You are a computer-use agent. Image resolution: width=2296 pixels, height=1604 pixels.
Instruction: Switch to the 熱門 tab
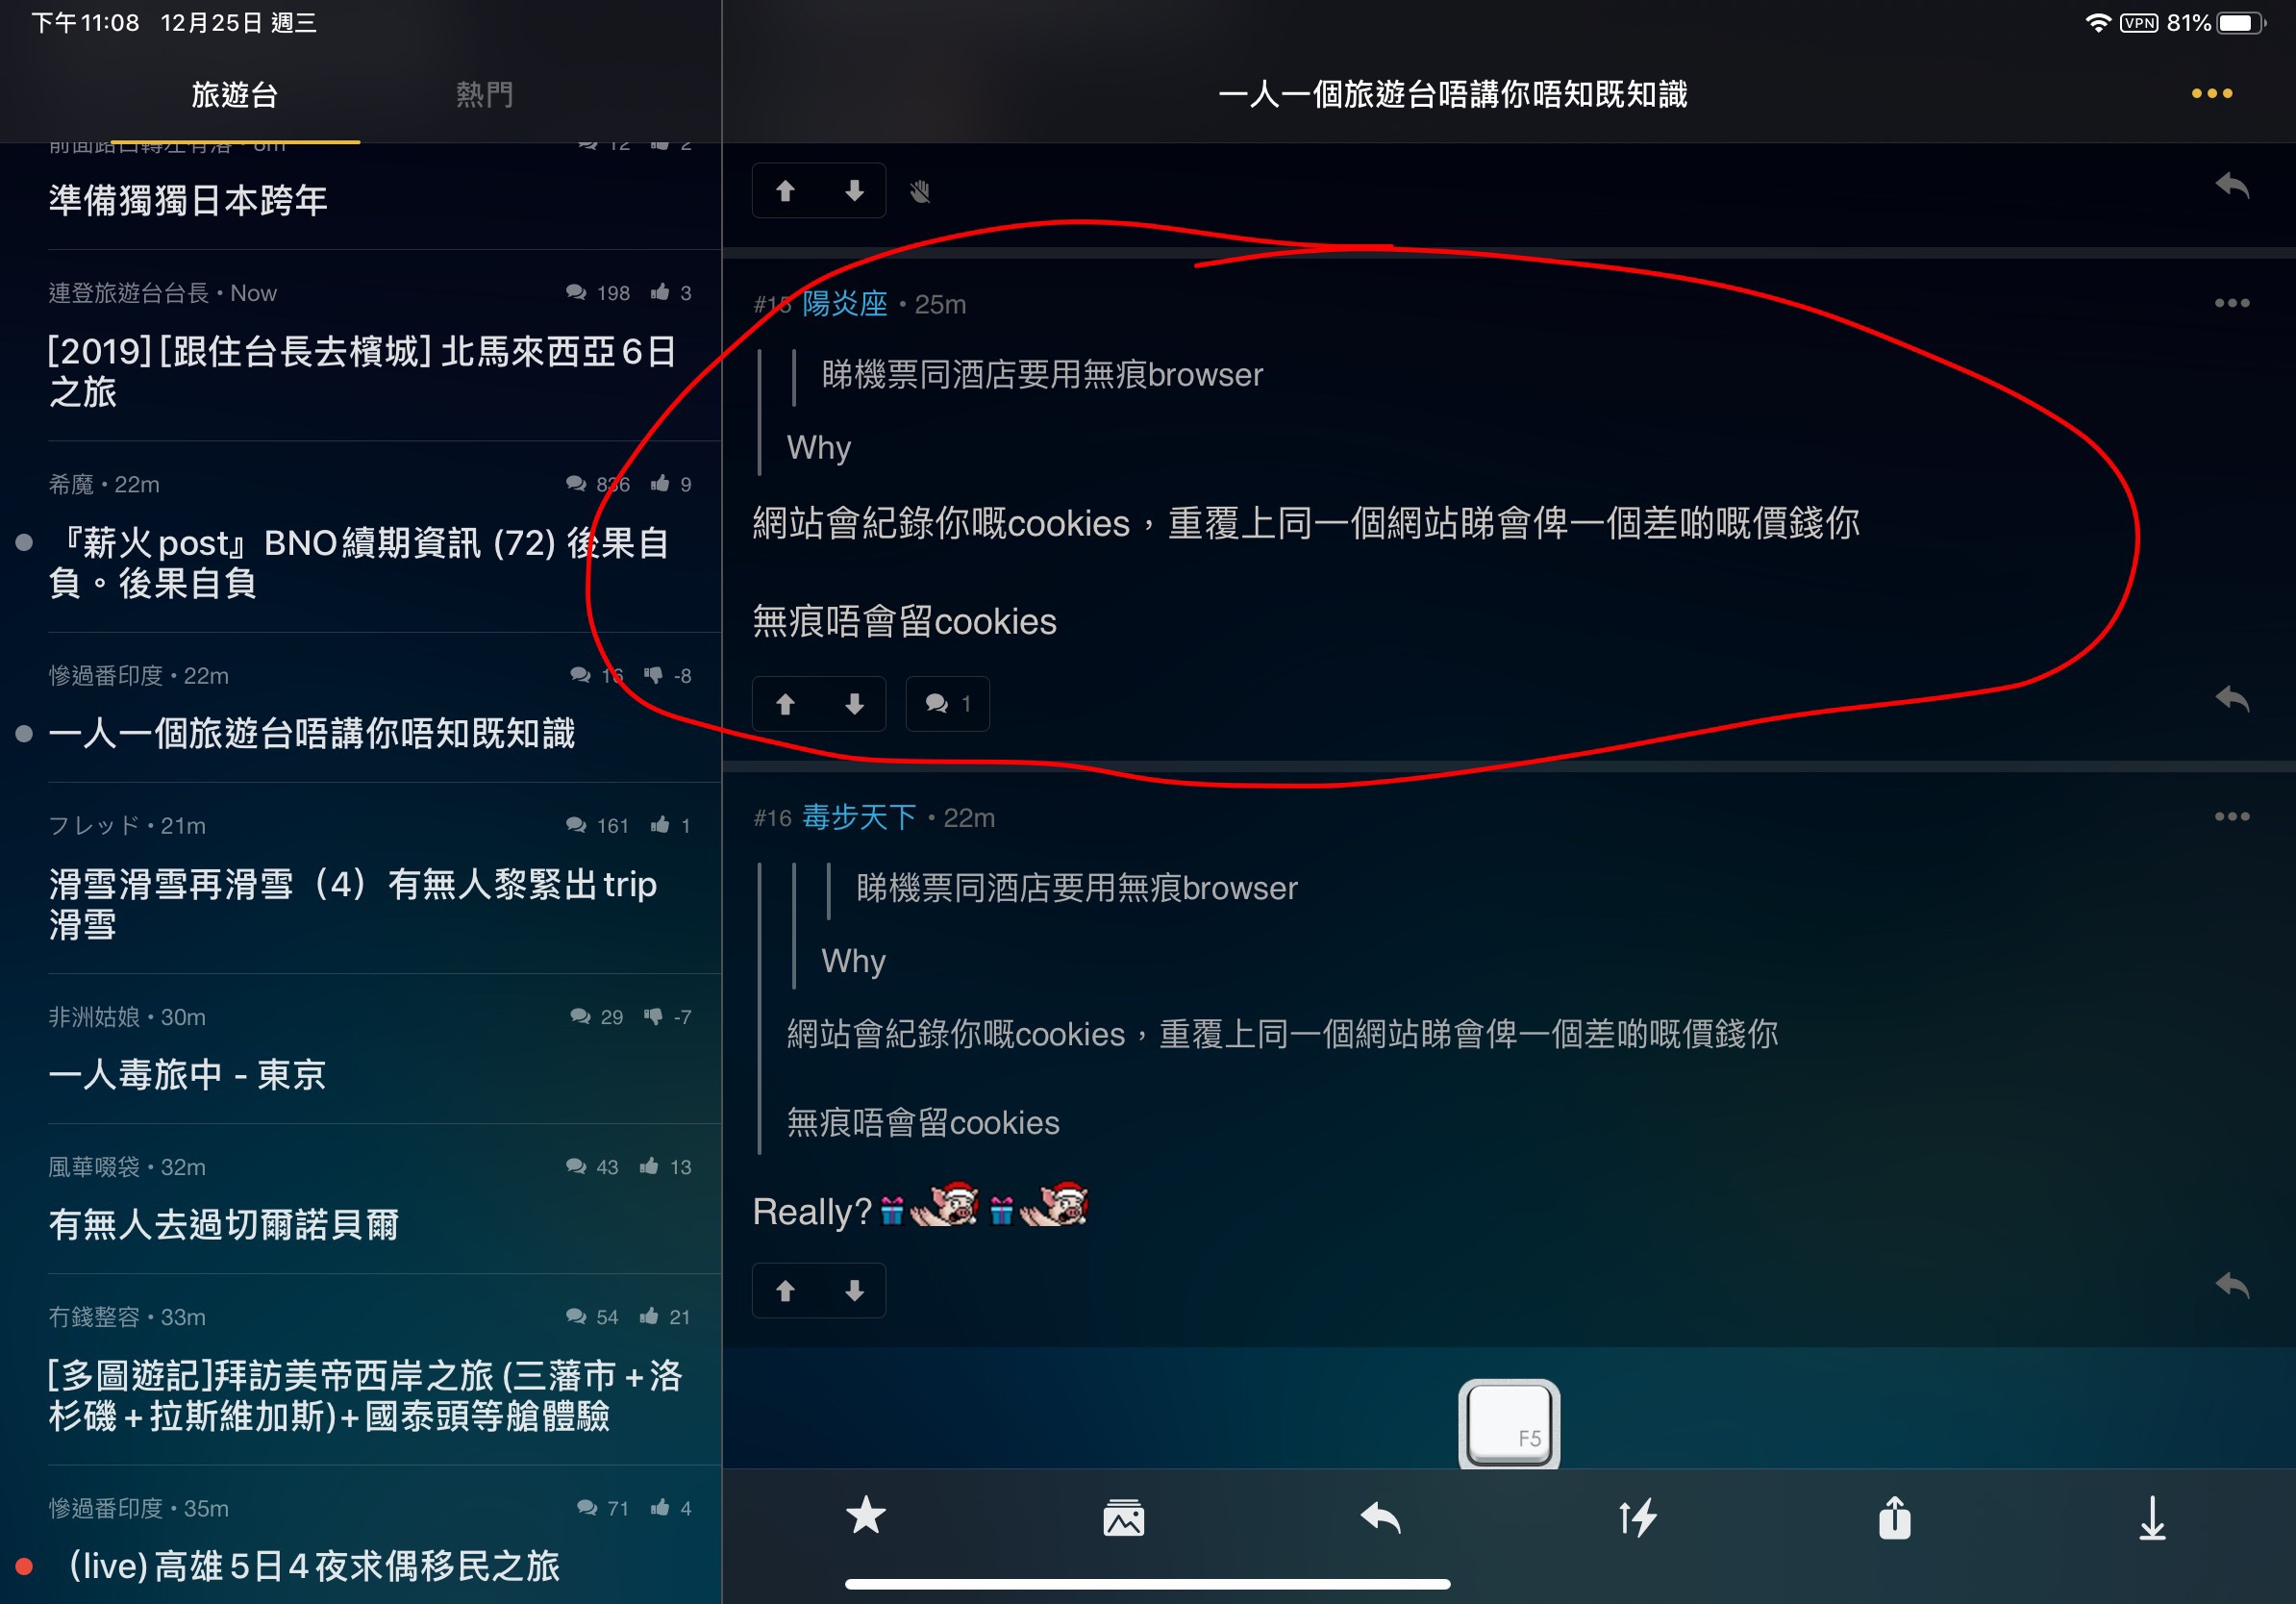(x=485, y=95)
